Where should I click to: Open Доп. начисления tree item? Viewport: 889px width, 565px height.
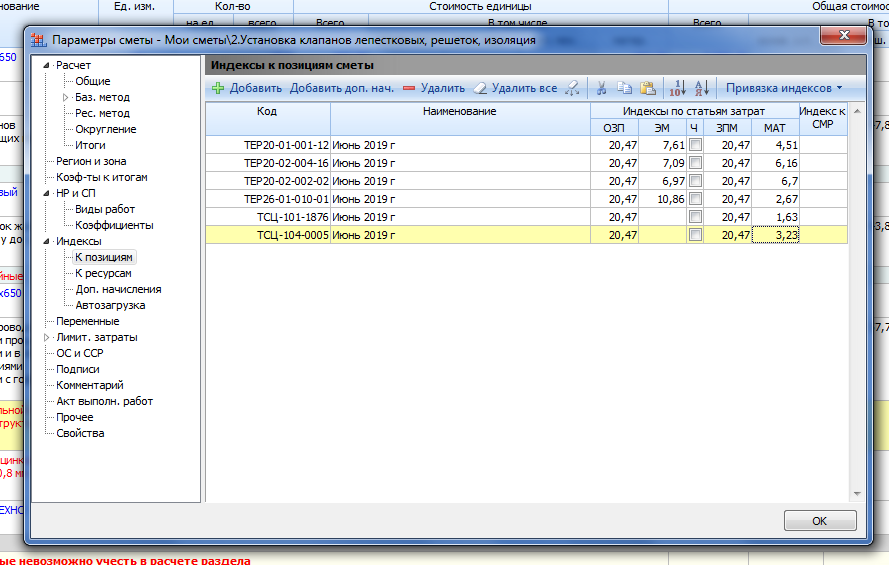118,289
